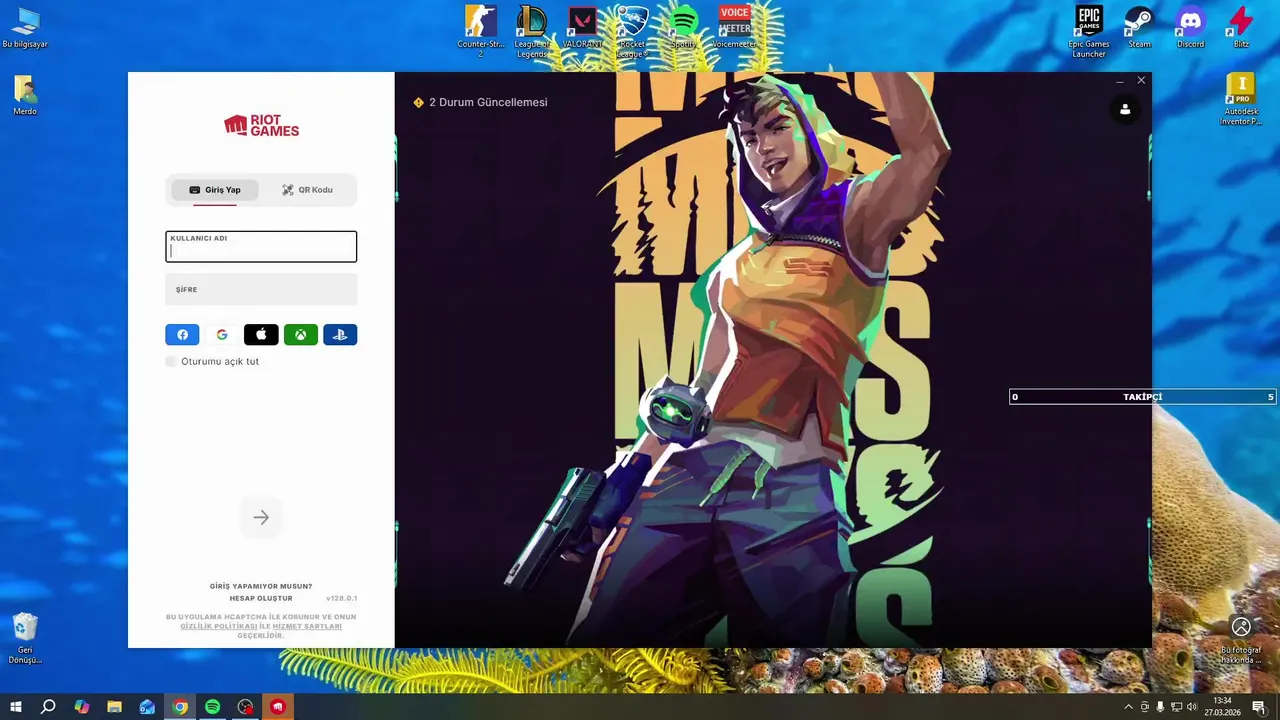
Task: Click the TAKİPÇİ follower progress bar
Action: tap(1142, 397)
